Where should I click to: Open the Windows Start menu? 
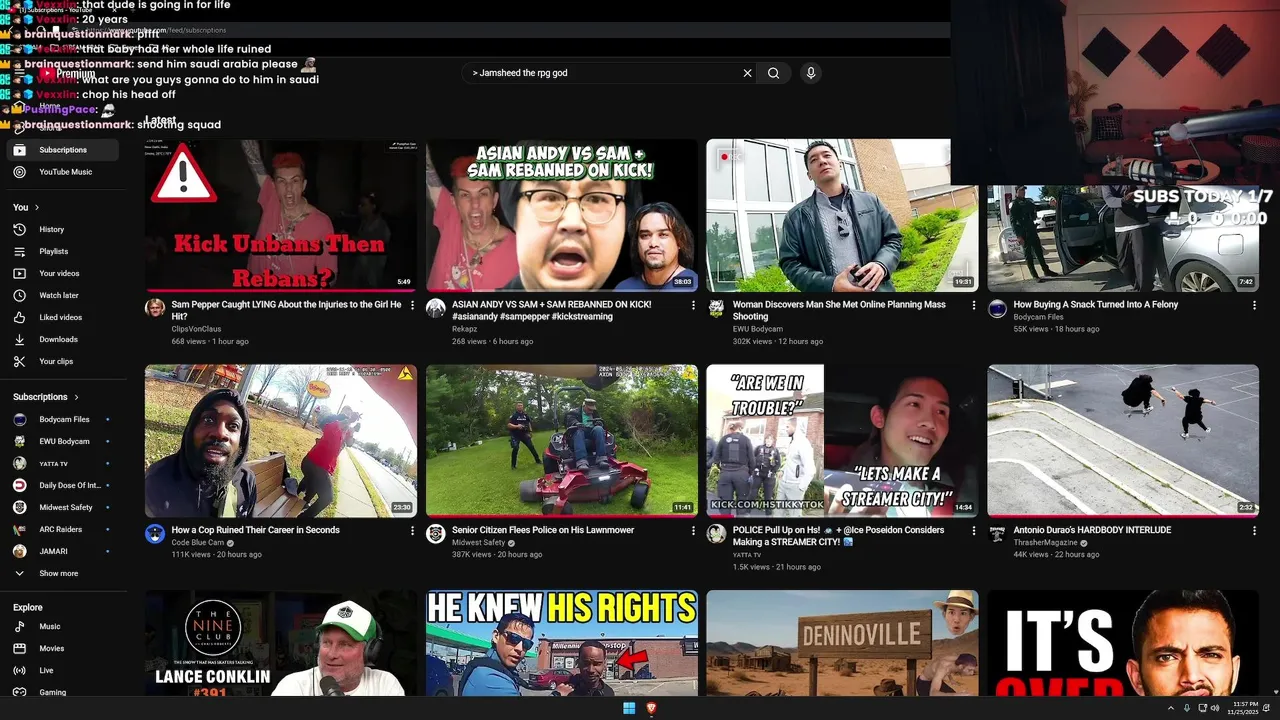click(x=629, y=708)
